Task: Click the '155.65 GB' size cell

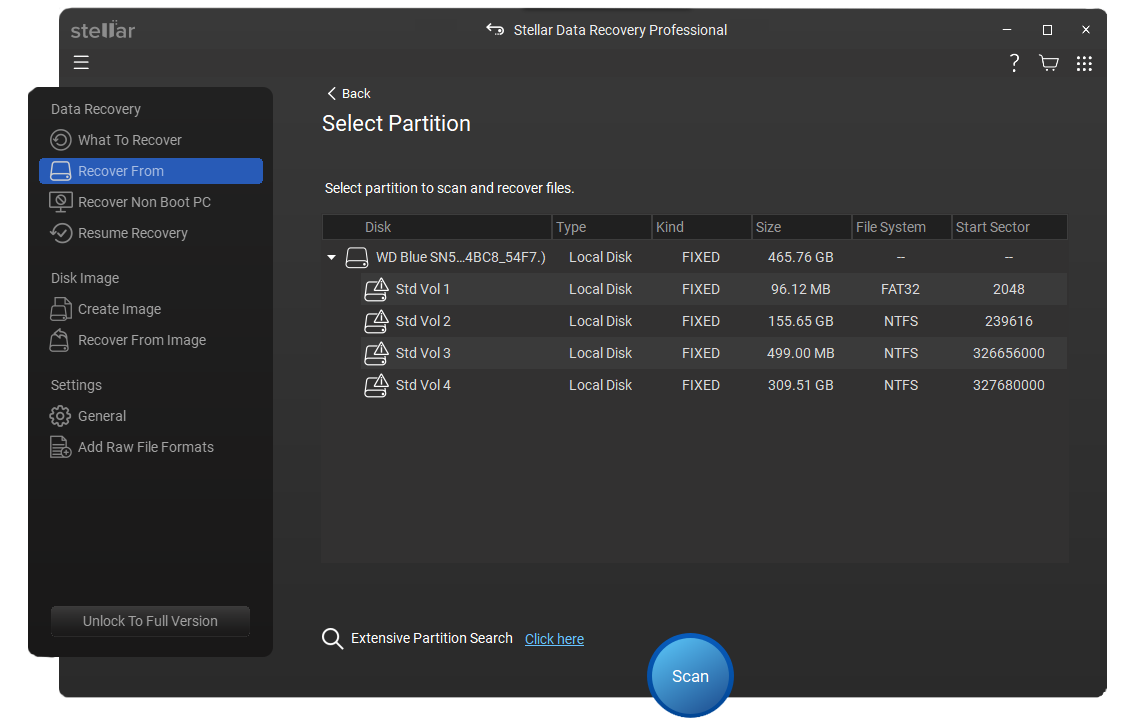Action: tap(800, 321)
